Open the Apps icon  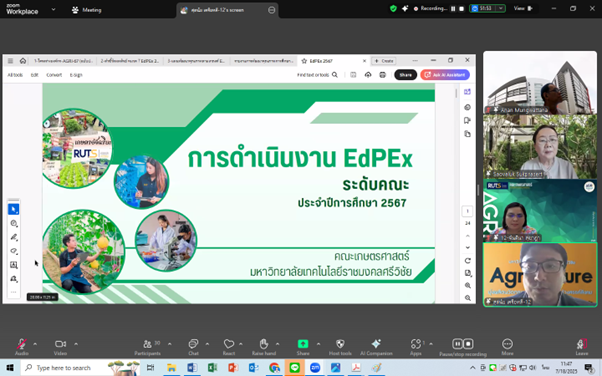click(416, 343)
